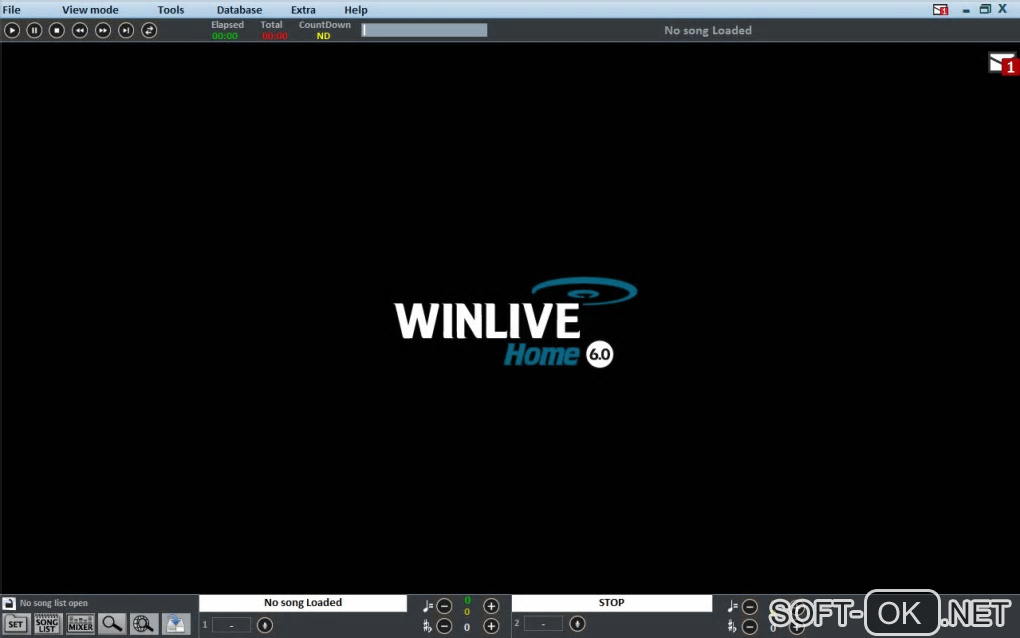This screenshot has width=1020, height=638.
Task: Pause playback with the Pause button
Action: [x=34, y=30]
